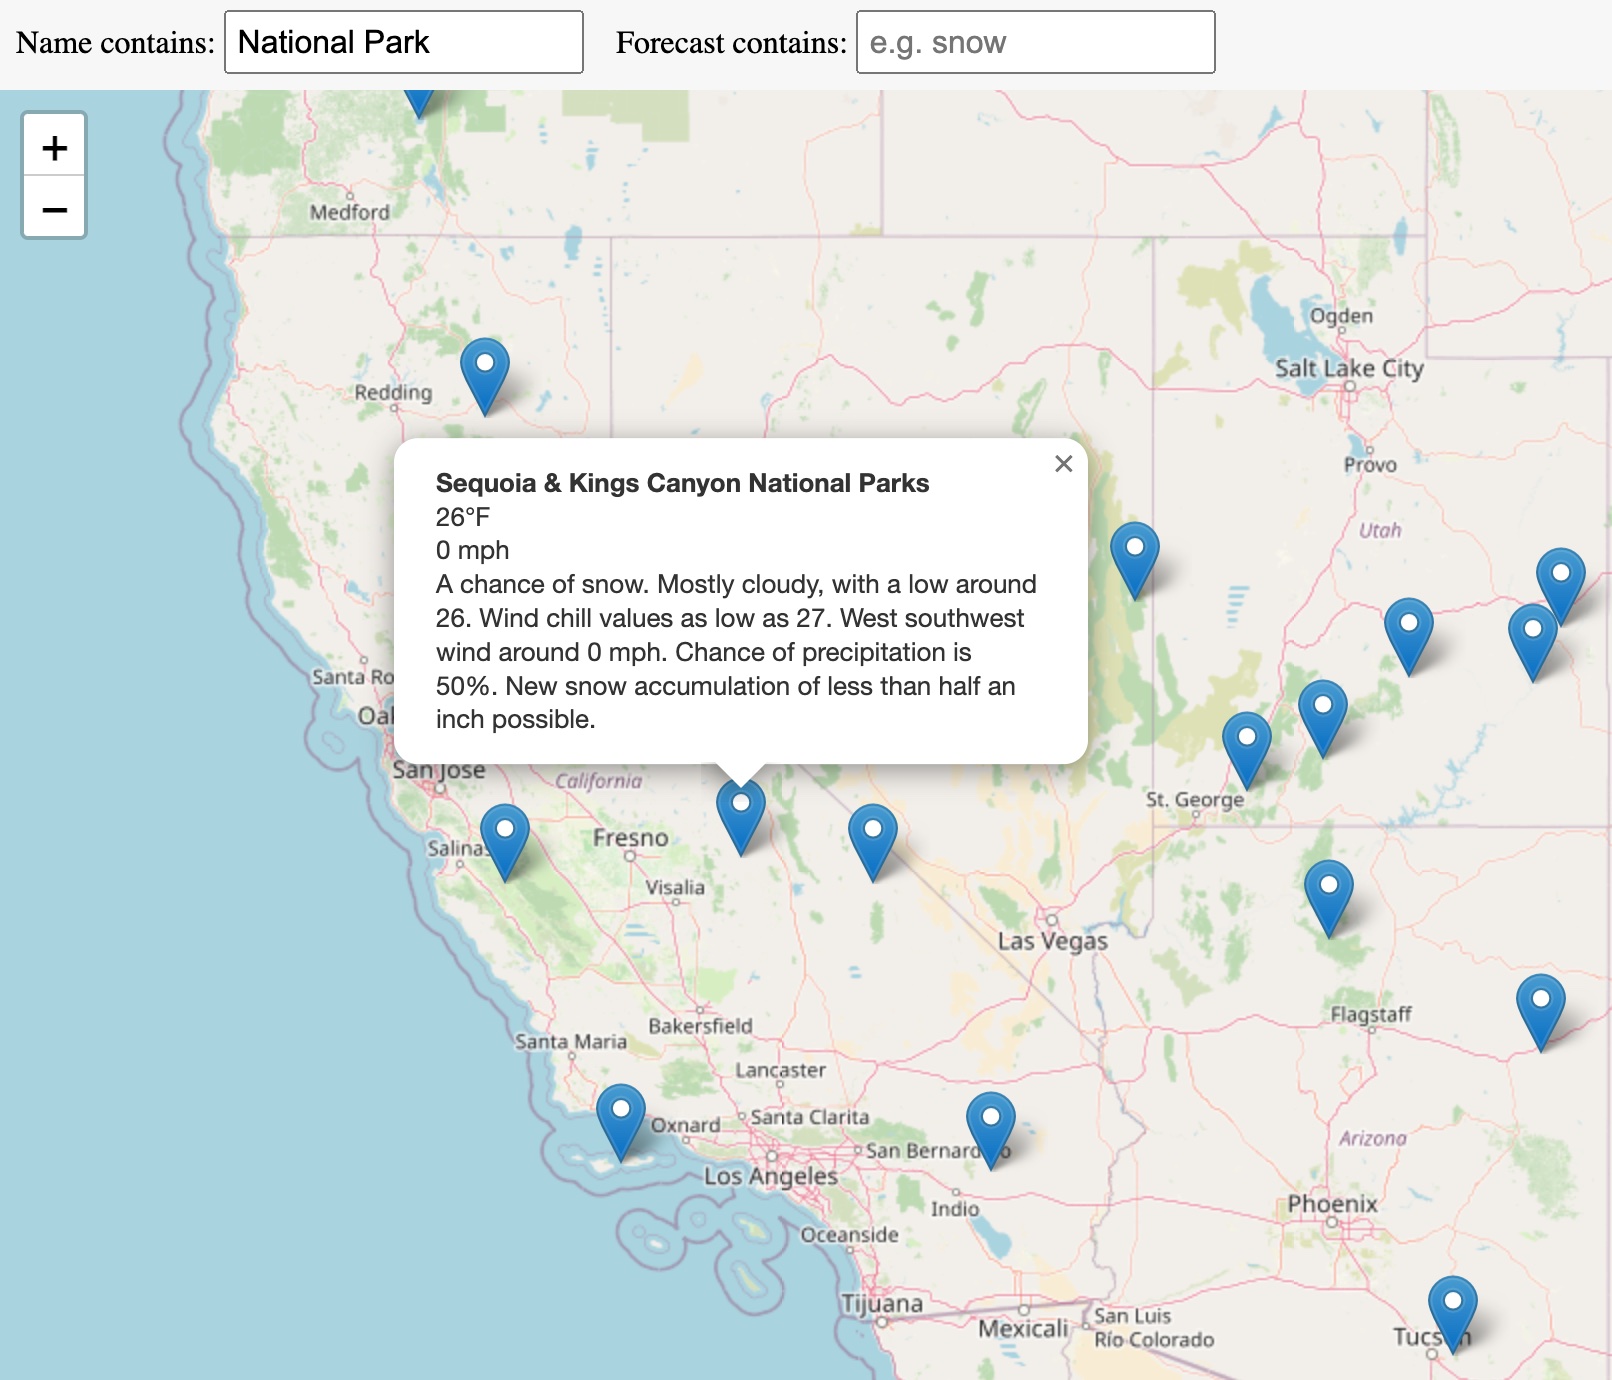
Task: Open the marker beside Salinas
Action: 505,844
